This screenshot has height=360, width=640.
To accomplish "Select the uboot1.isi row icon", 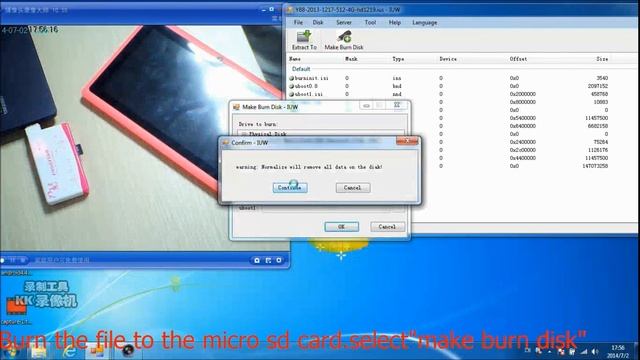I will pos(291,94).
